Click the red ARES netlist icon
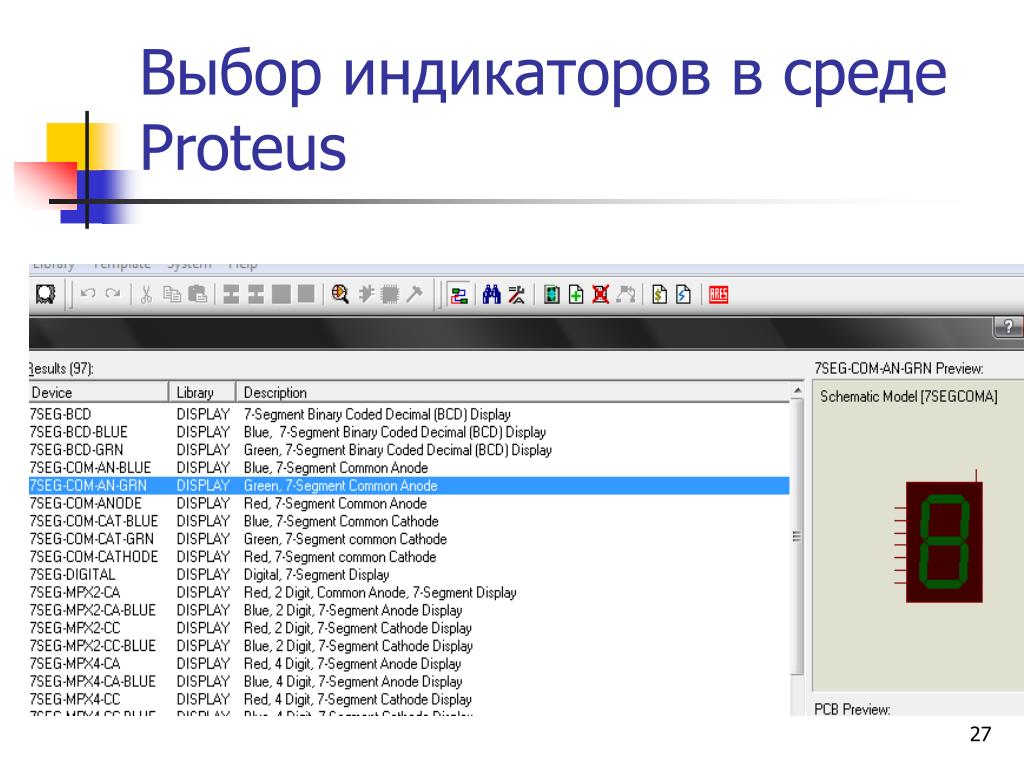The width and height of the screenshot is (1024, 768). tap(718, 295)
